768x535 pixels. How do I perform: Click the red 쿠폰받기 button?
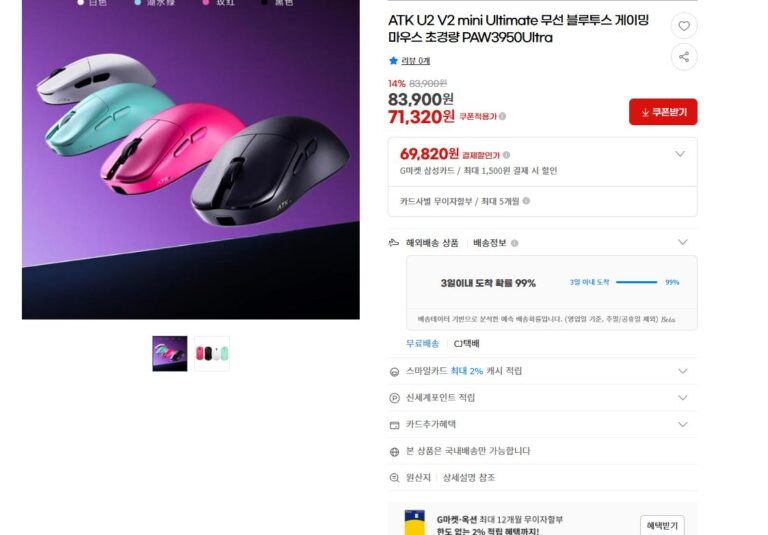coord(663,112)
